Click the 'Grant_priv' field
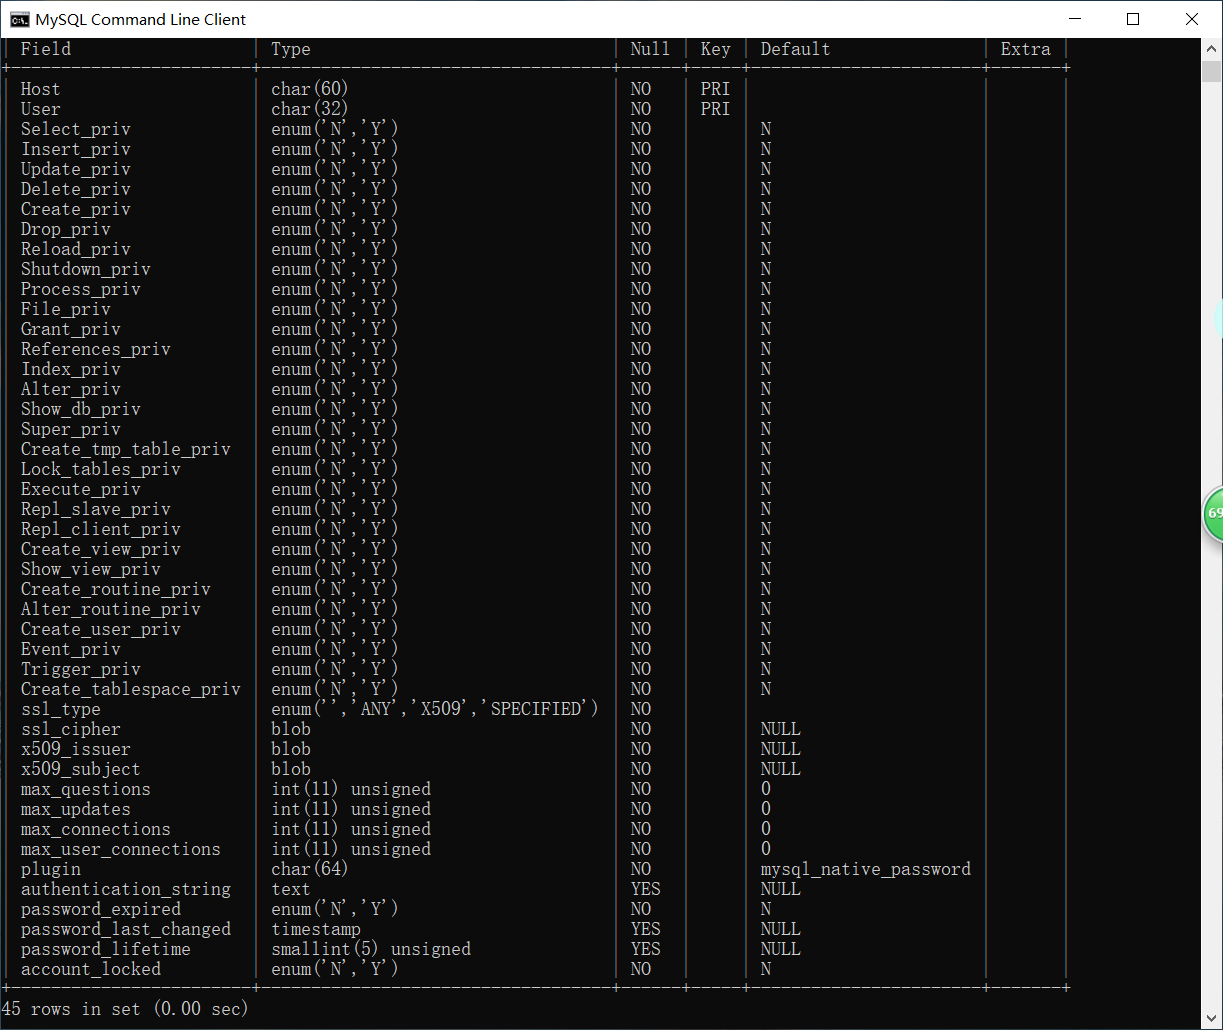Image resolution: width=1223 pixels, height=1030 pixels. pyautogui.click(x=71, y=329)
